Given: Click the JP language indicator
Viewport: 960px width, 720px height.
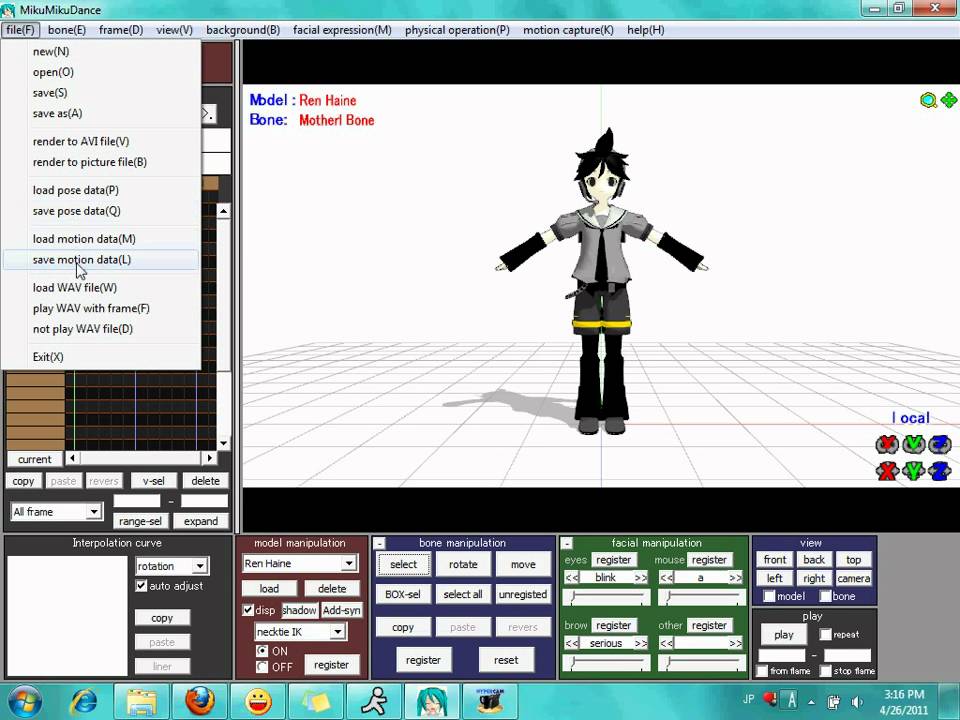Looking at the screenshot, I should (748, 699).
